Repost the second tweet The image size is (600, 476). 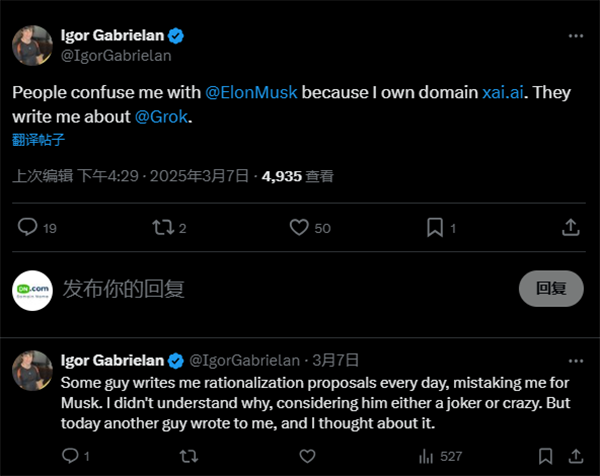188,456
